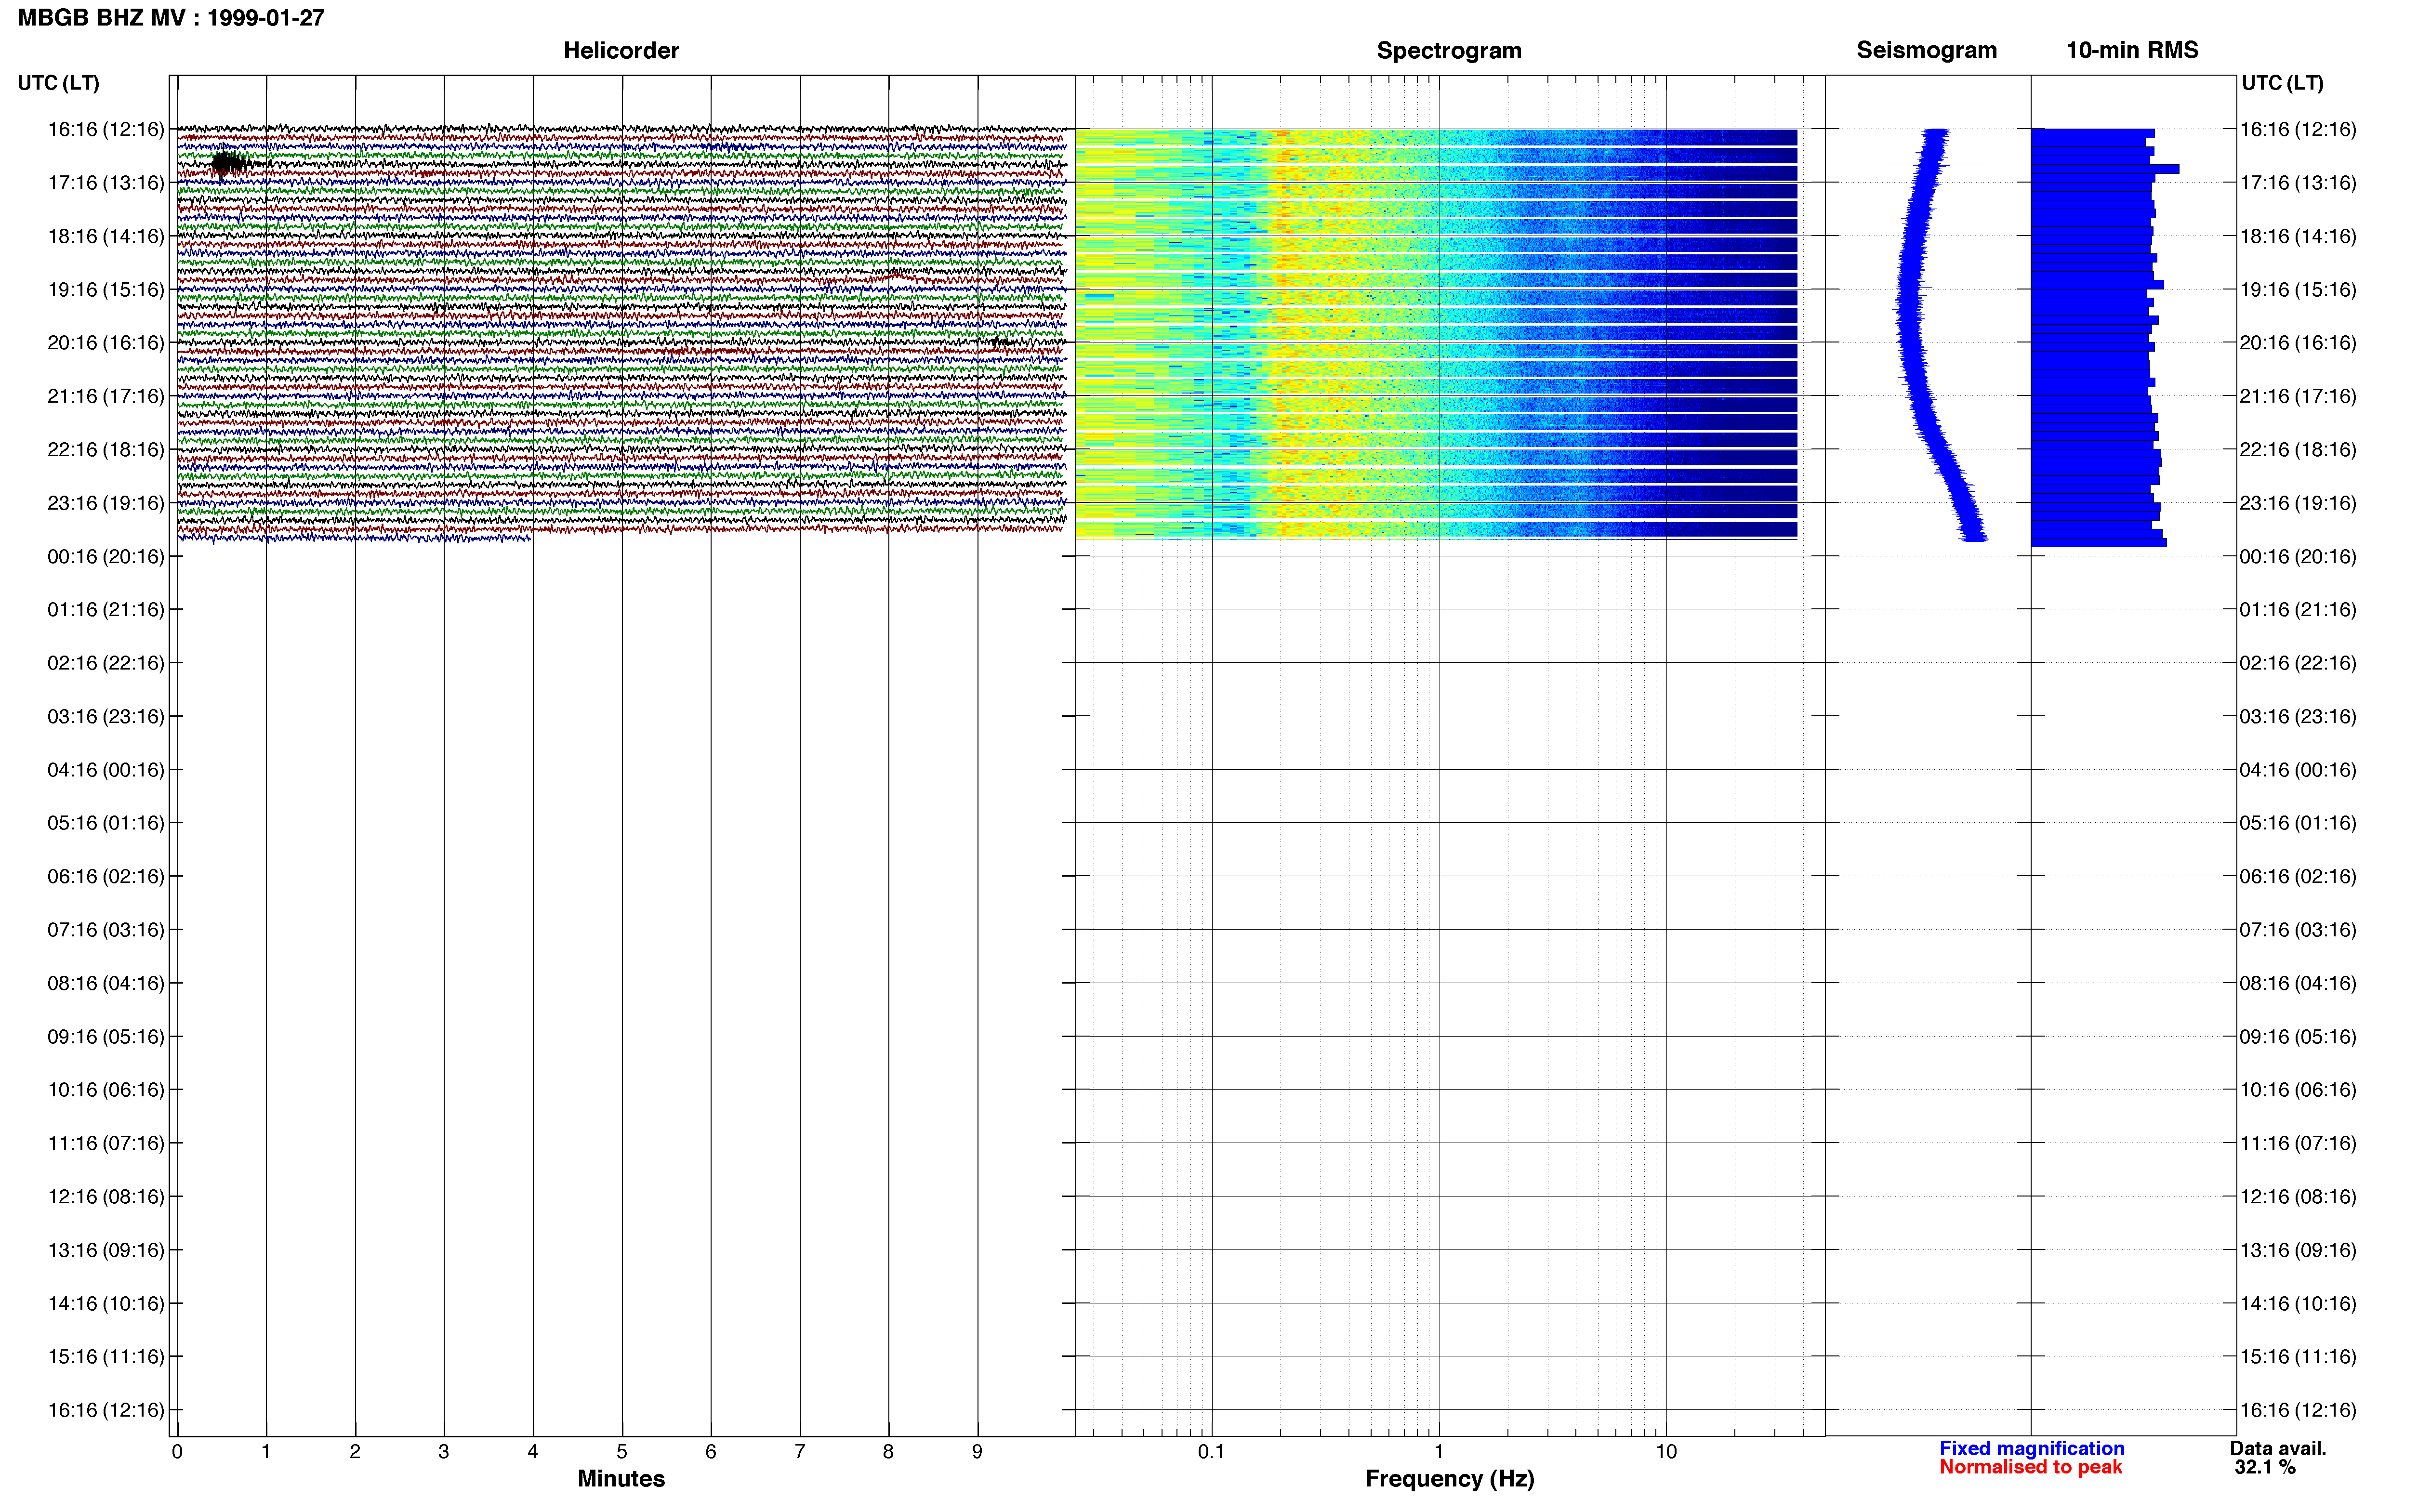Click the spectrogram frequency tick '1'
This screenshot has width=2418, height=1512.
pos(1439,1452)
